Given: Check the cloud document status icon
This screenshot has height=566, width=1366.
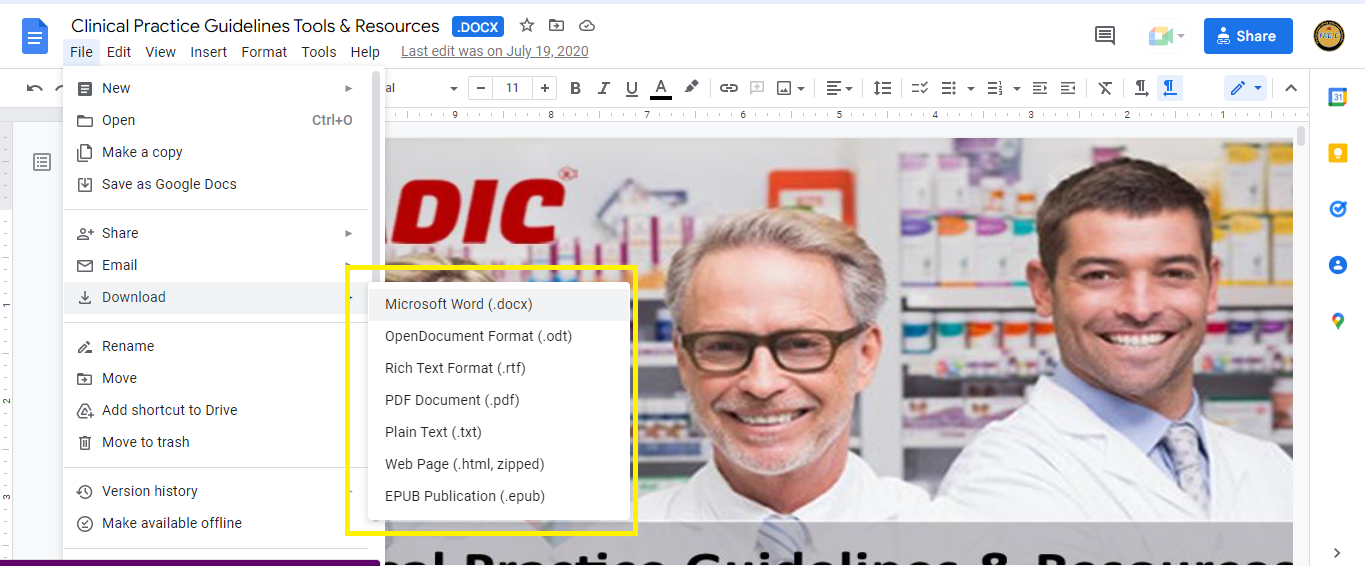Looking at the screenshot, I should pyautogui.click(x=587, y=26).
